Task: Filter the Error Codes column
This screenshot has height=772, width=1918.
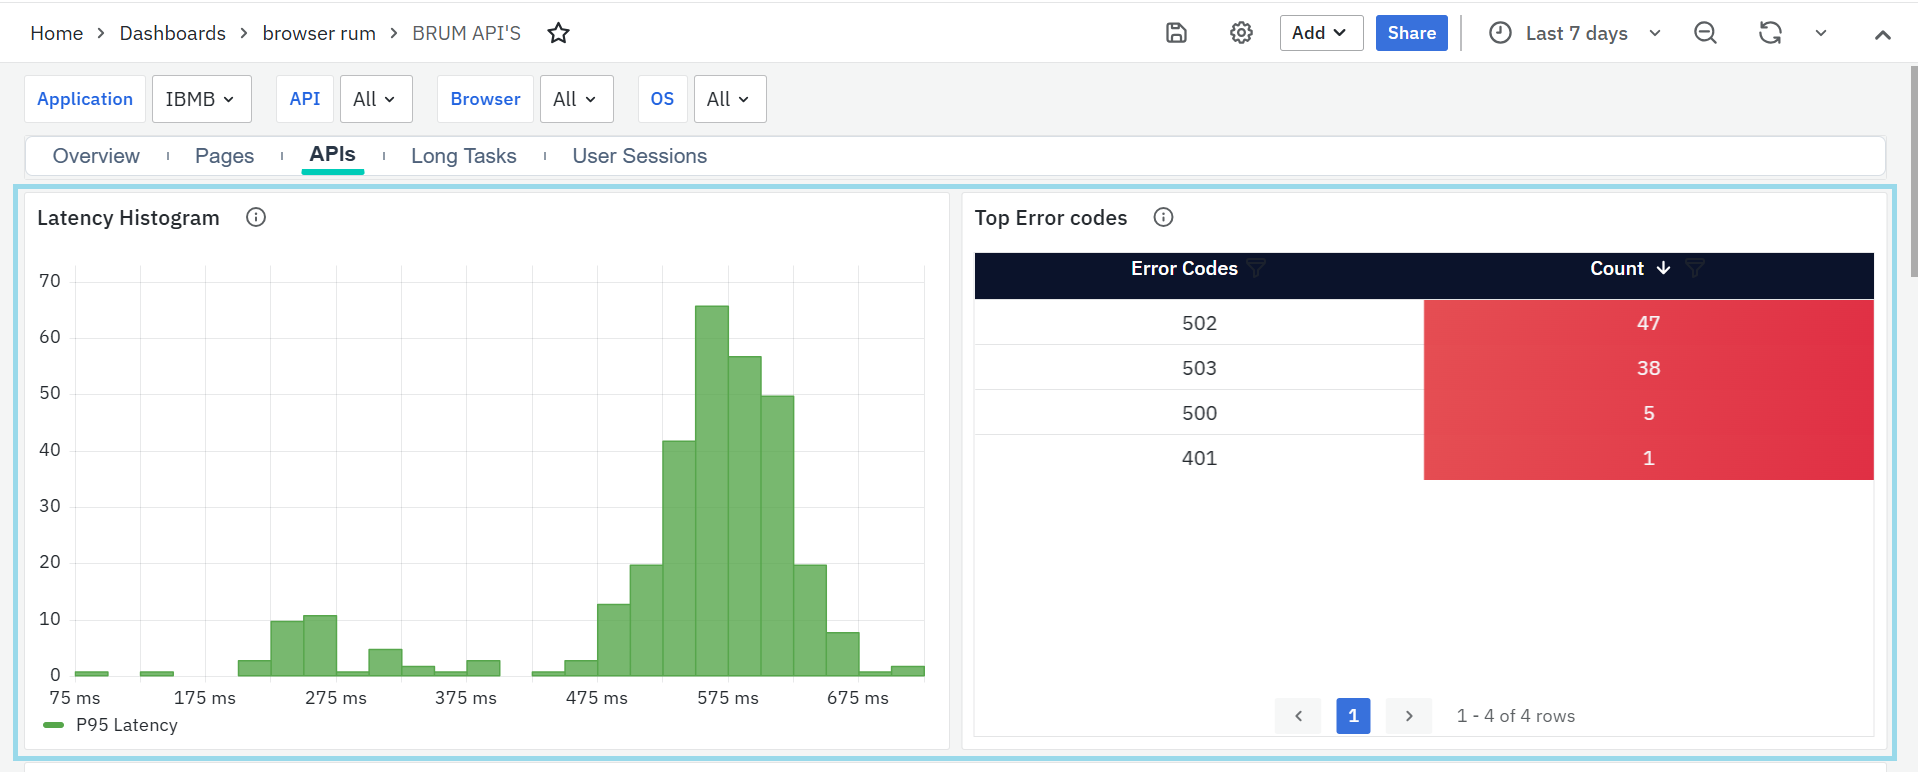Action: (x=1256, y=268)
